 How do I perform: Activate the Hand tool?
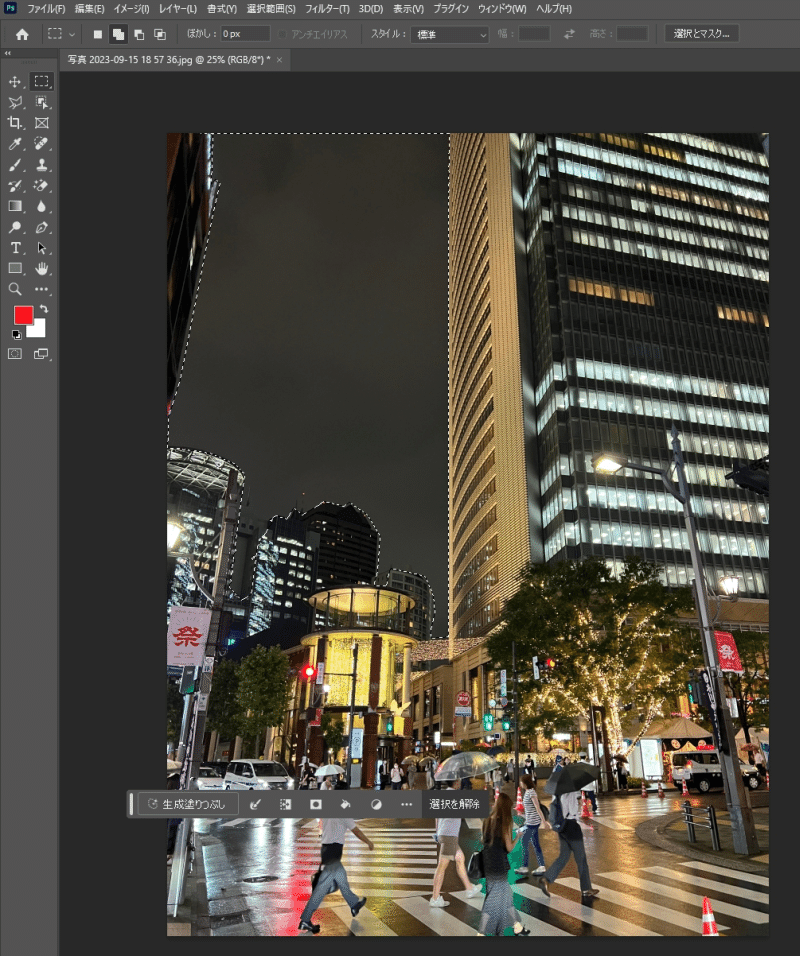click(41, 269)
